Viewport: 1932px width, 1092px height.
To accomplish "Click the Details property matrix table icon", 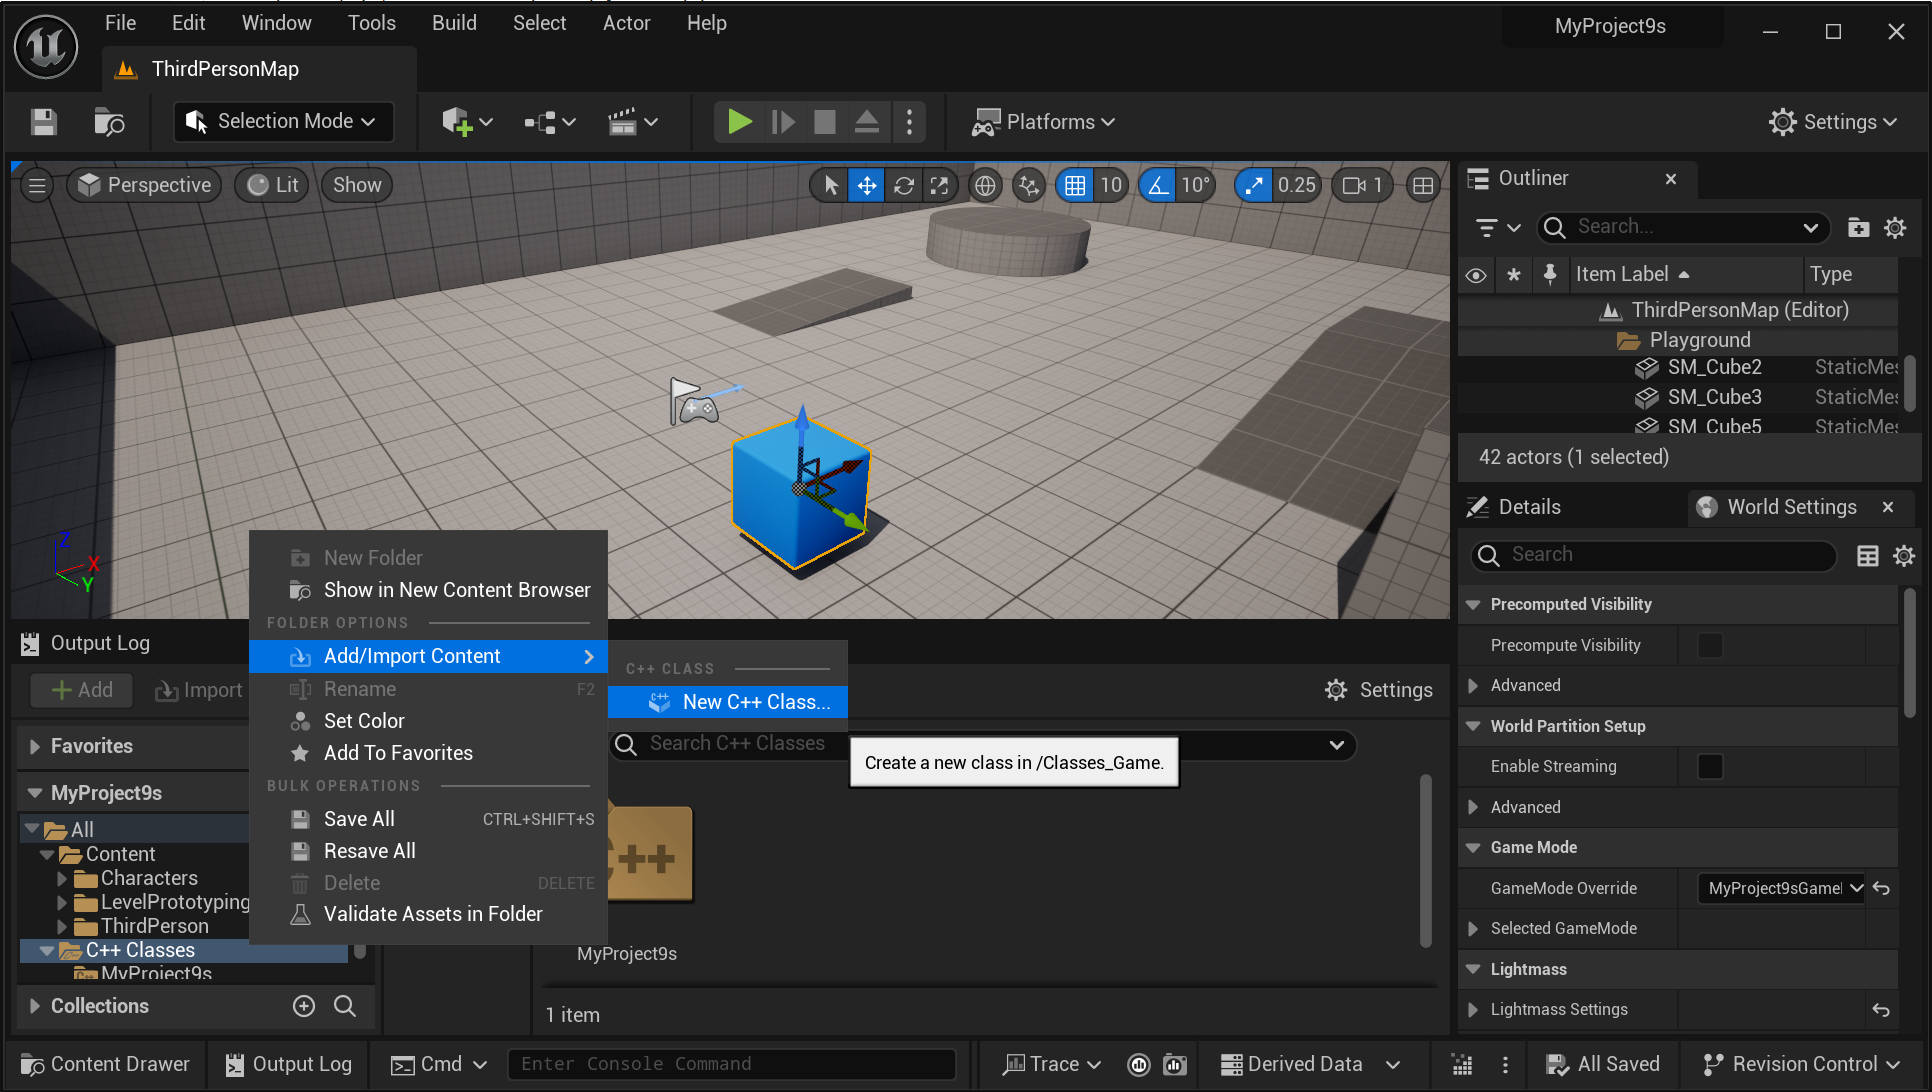I will pos(1867,556).
